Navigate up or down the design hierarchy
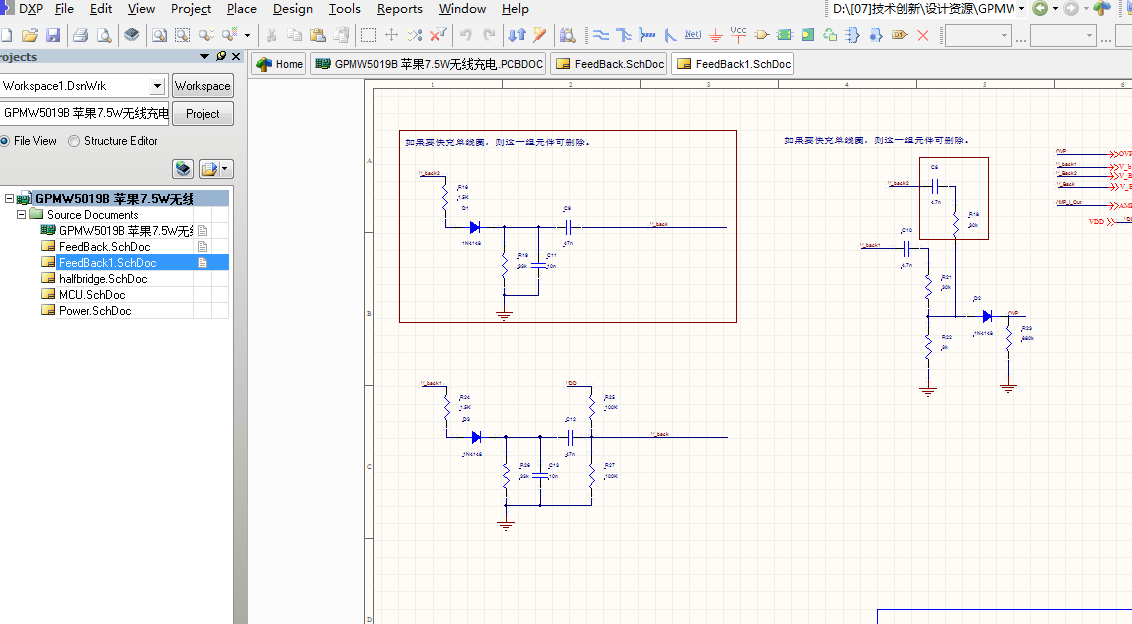 [517, 35]
